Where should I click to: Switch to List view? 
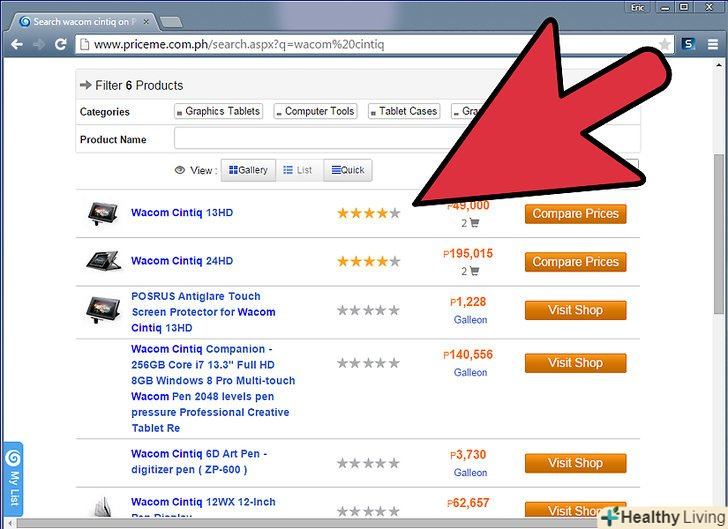[x=299, y=170]
